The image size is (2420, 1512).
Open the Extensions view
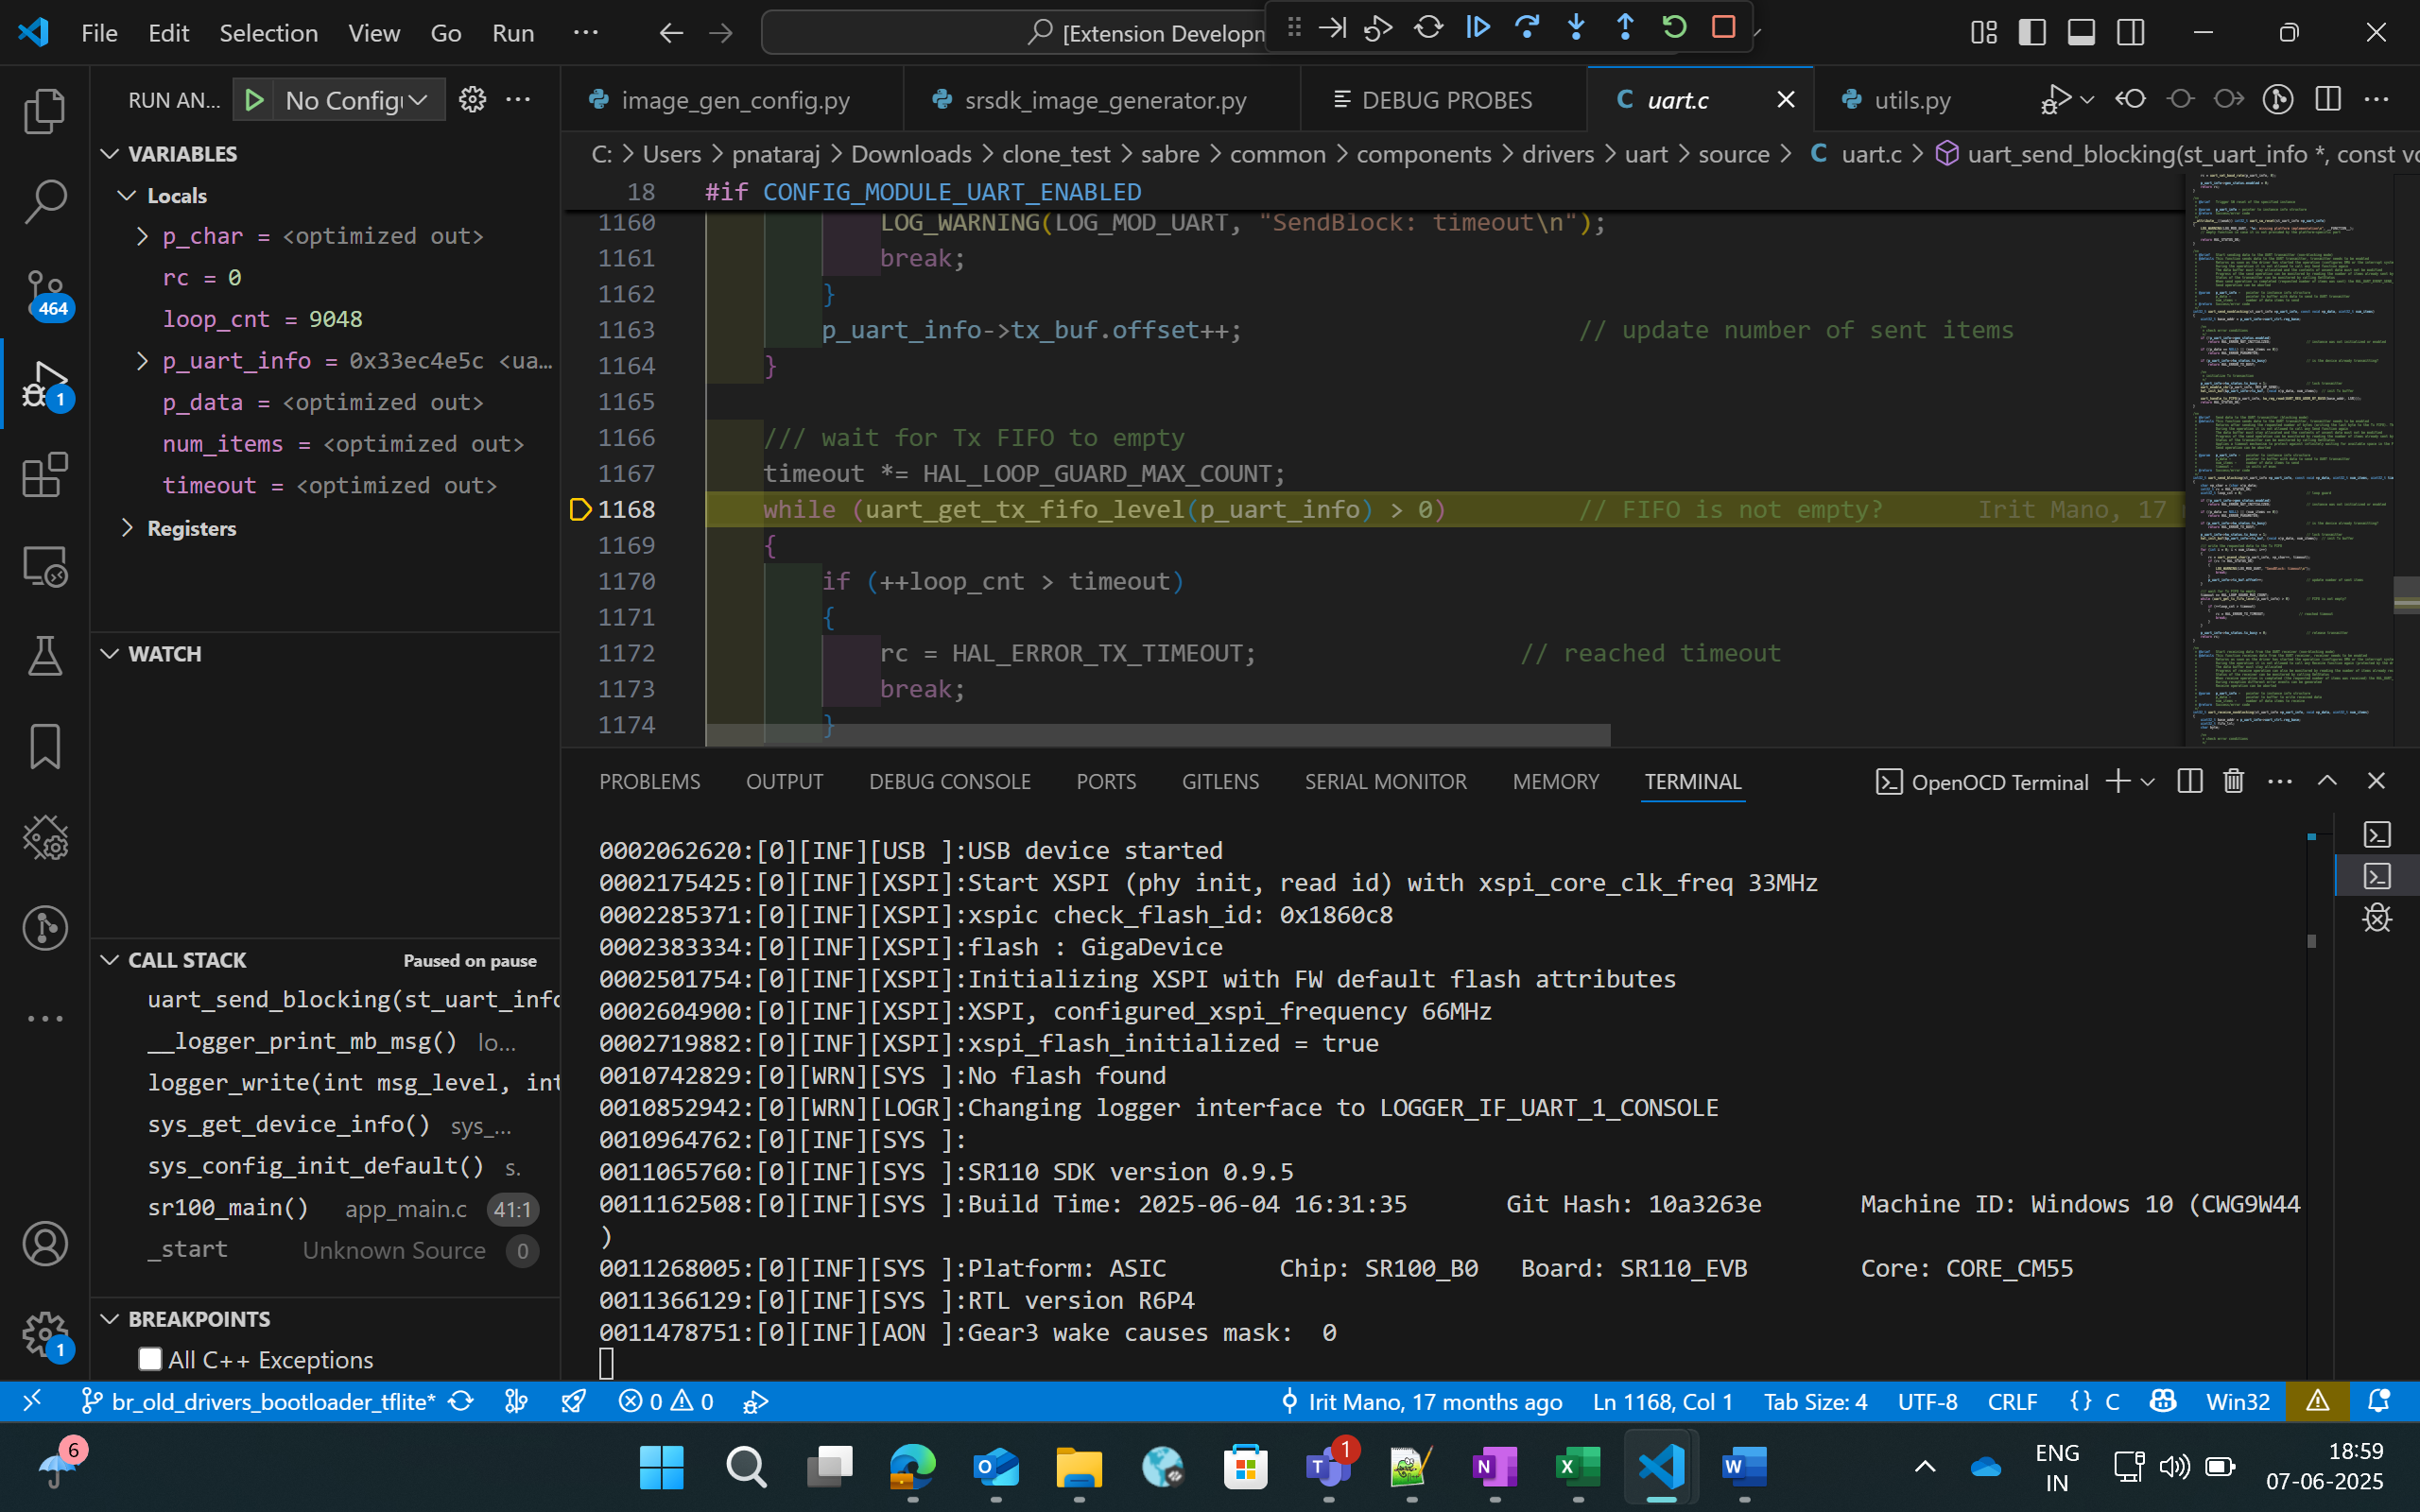tap(44, 474)
